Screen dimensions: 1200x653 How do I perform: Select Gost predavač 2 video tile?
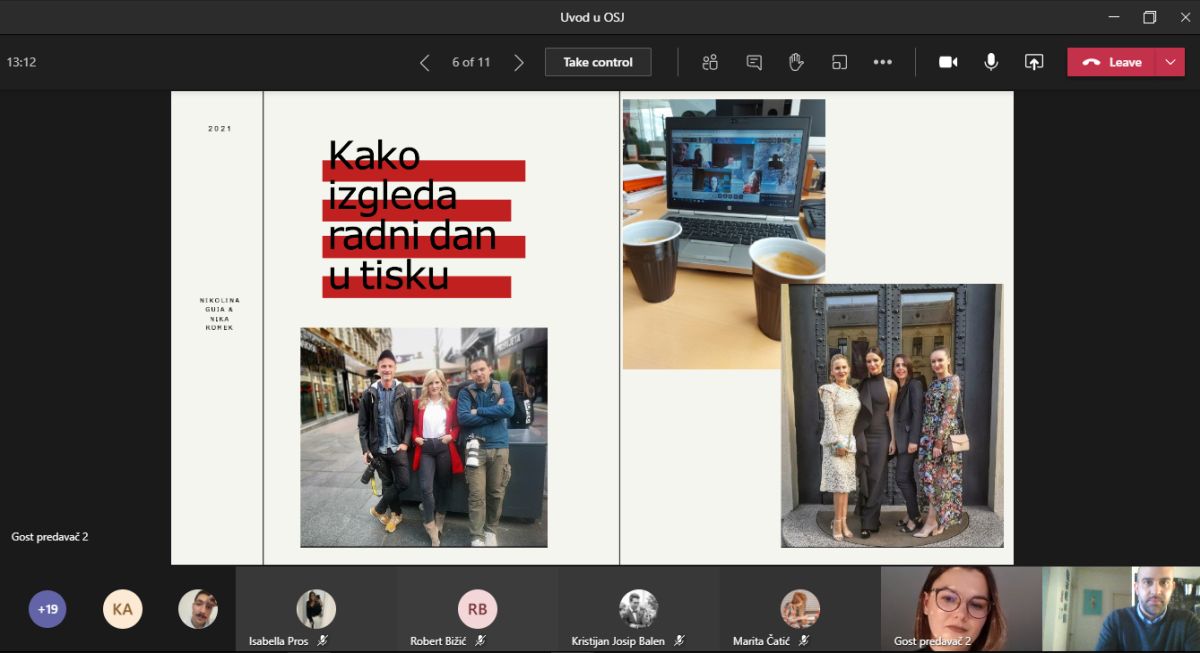tap(960, 608)
